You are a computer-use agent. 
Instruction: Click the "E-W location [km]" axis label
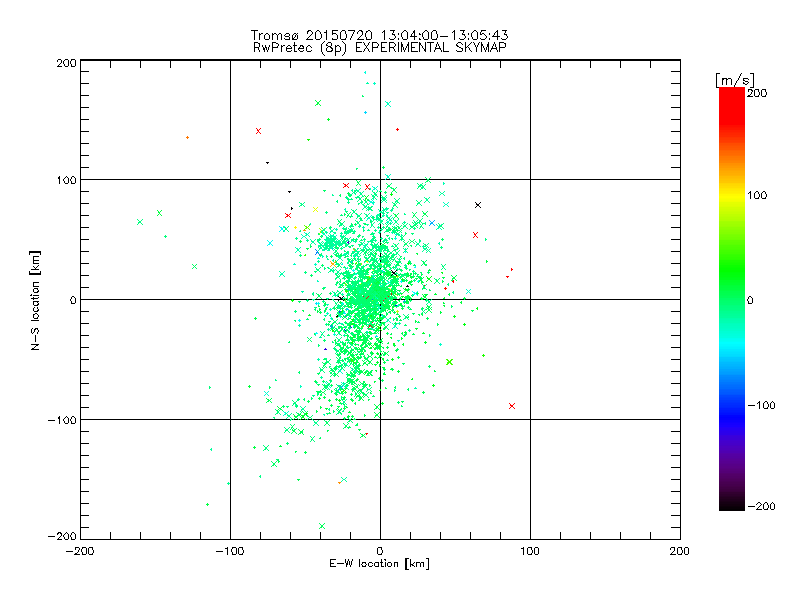tap(379, 564)
